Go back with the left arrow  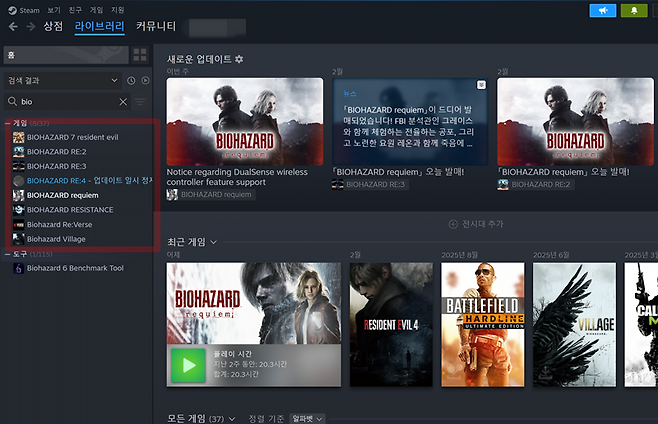(13, 27)
